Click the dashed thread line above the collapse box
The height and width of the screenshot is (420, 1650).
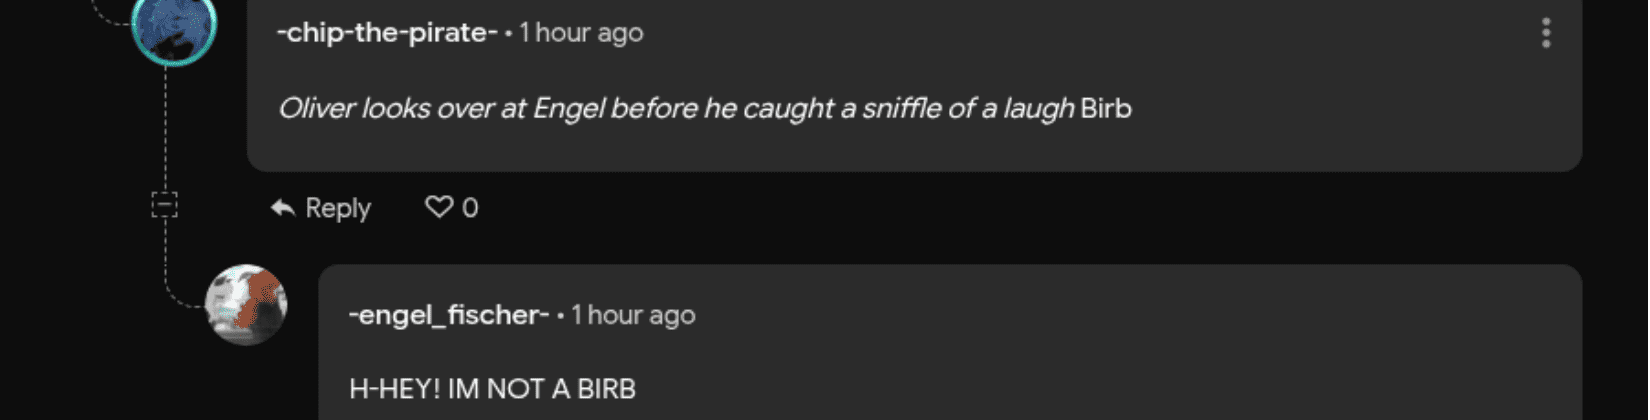point(165,130)
